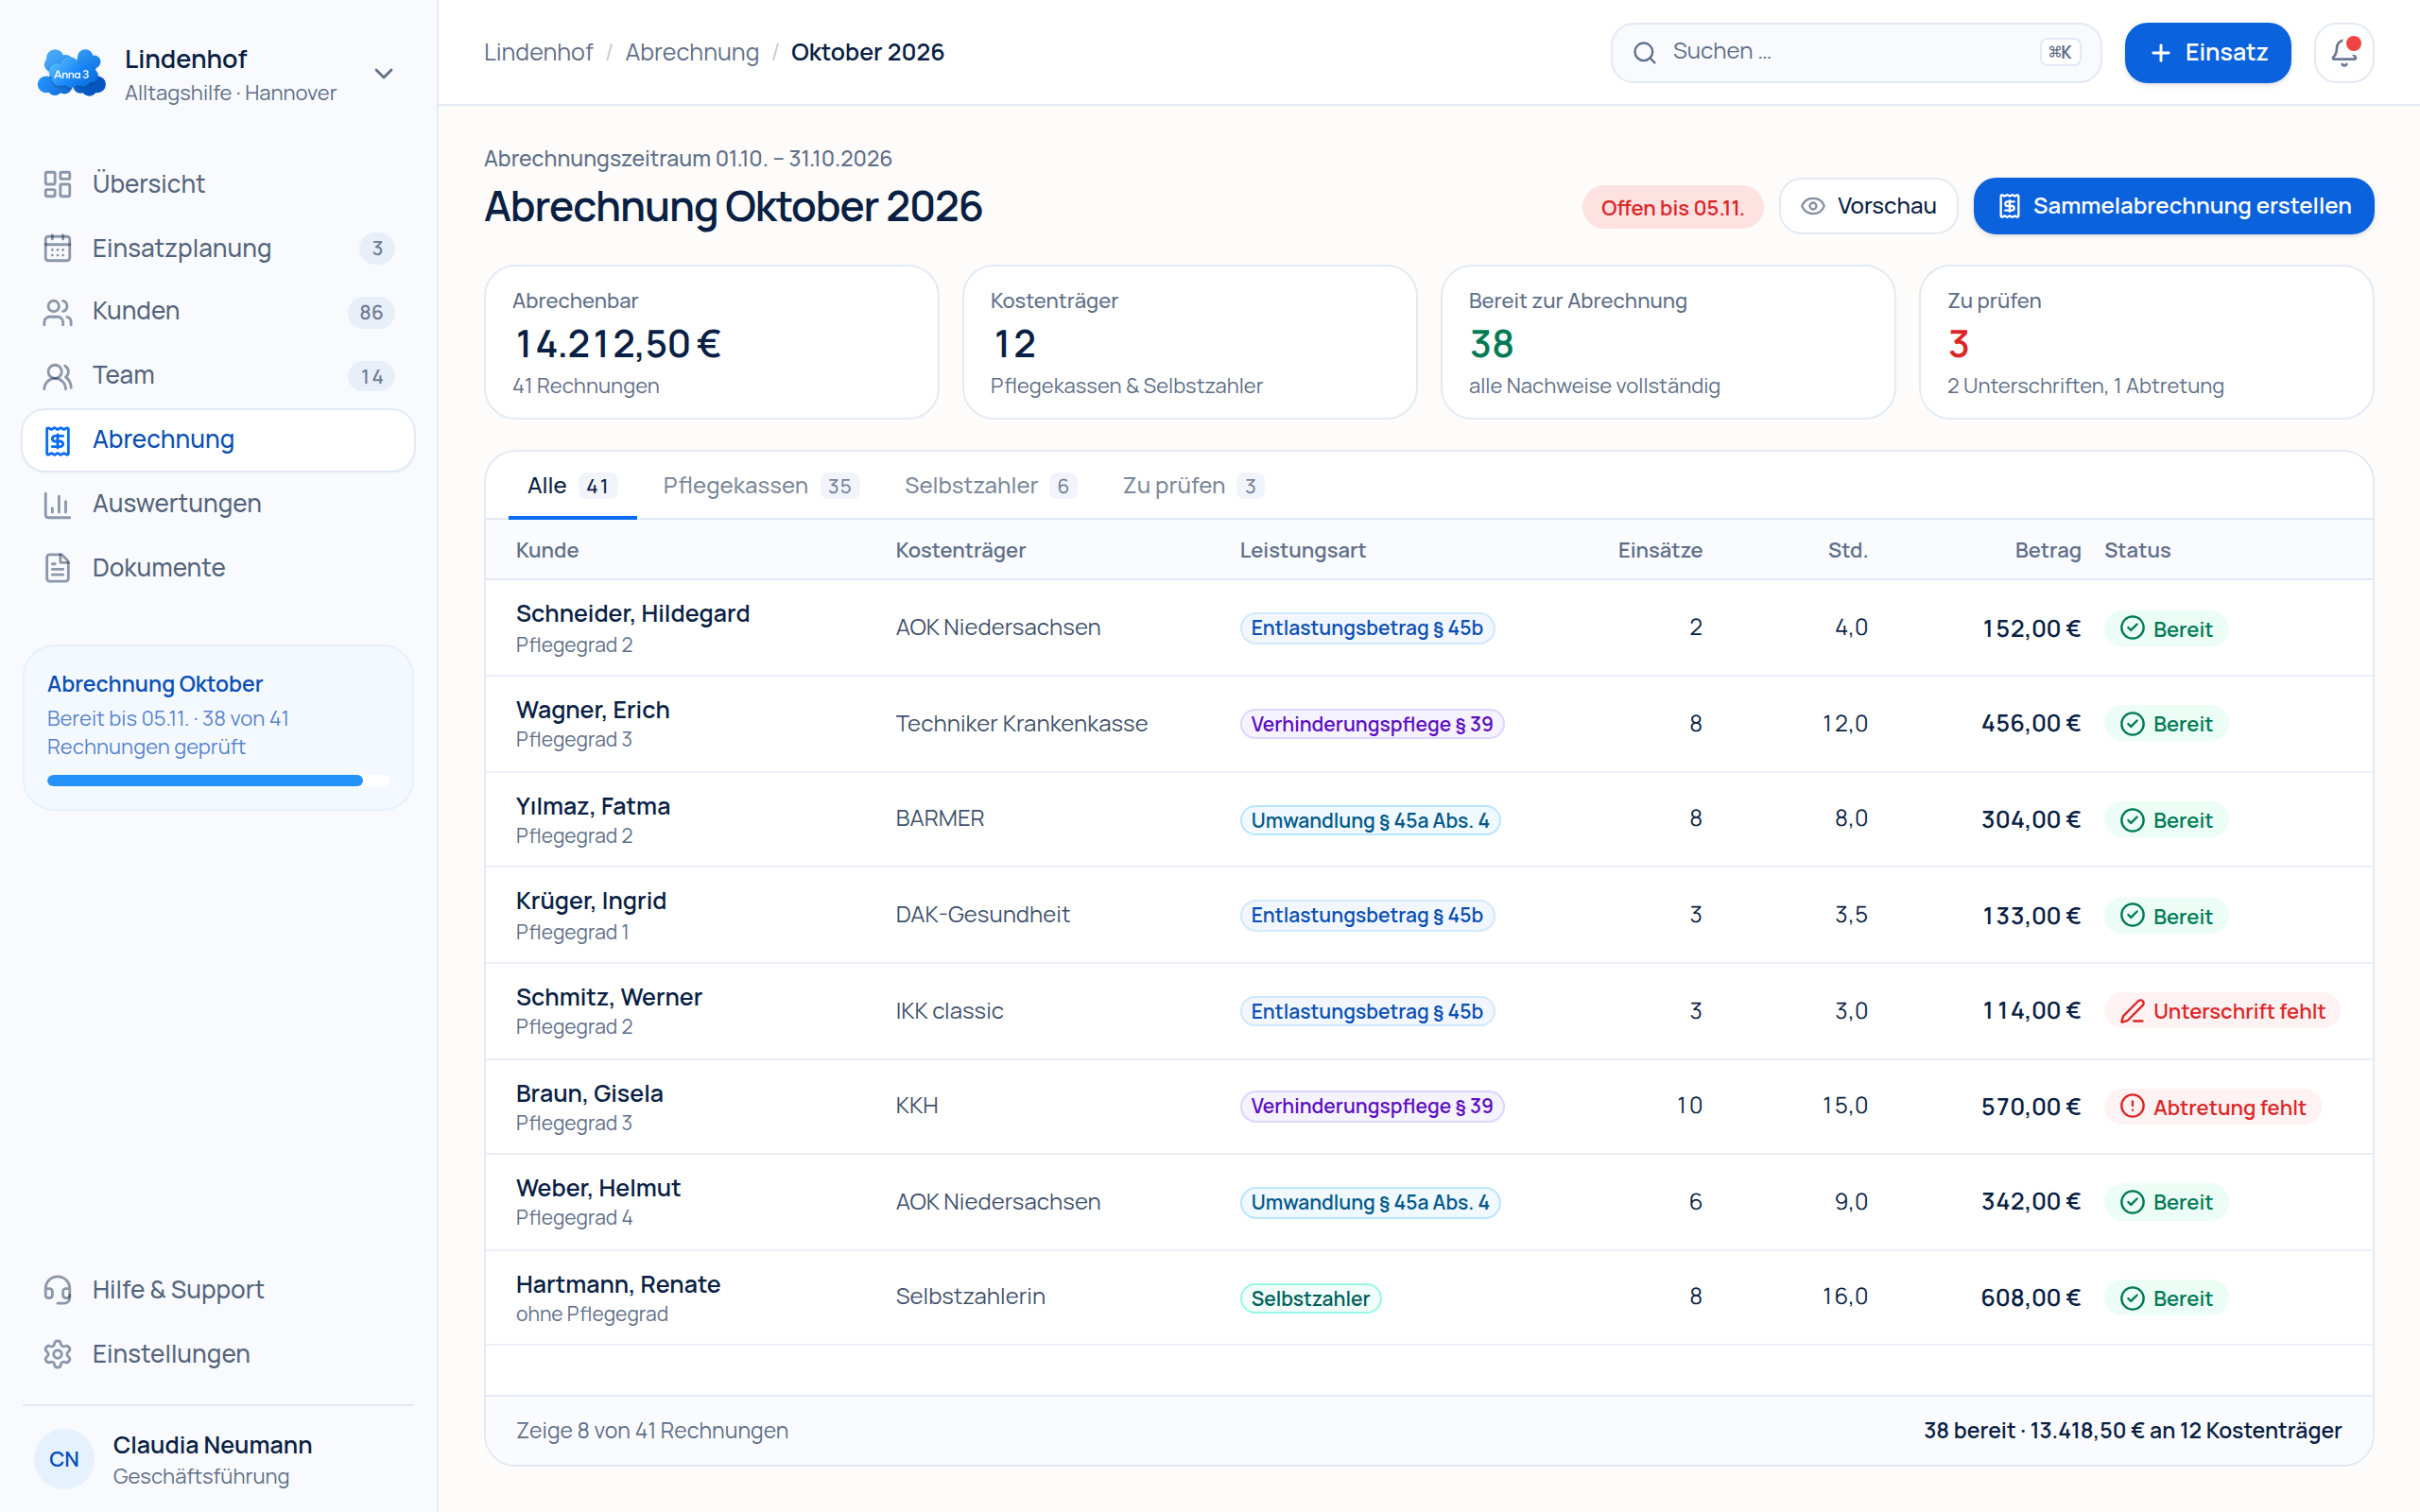Viewport: 2420px width, 1512px height.
Task: Click the Offen bis 05.11. badge
Action: click(1672, 207)
